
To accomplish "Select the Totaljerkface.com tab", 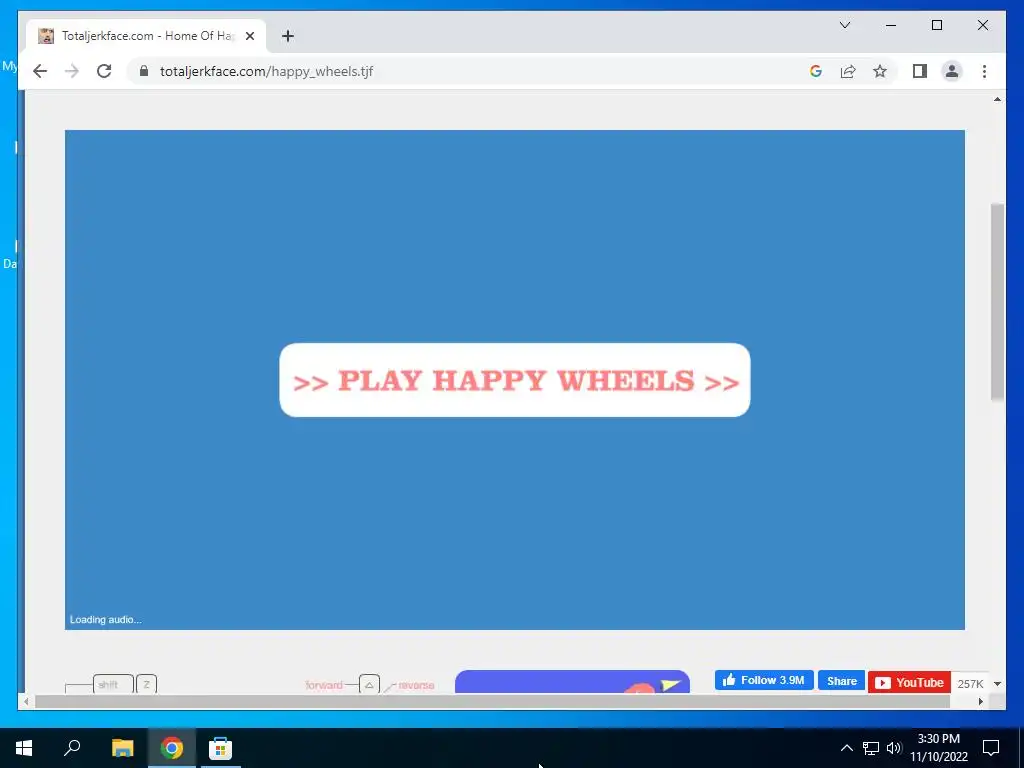I will (146, 36).
